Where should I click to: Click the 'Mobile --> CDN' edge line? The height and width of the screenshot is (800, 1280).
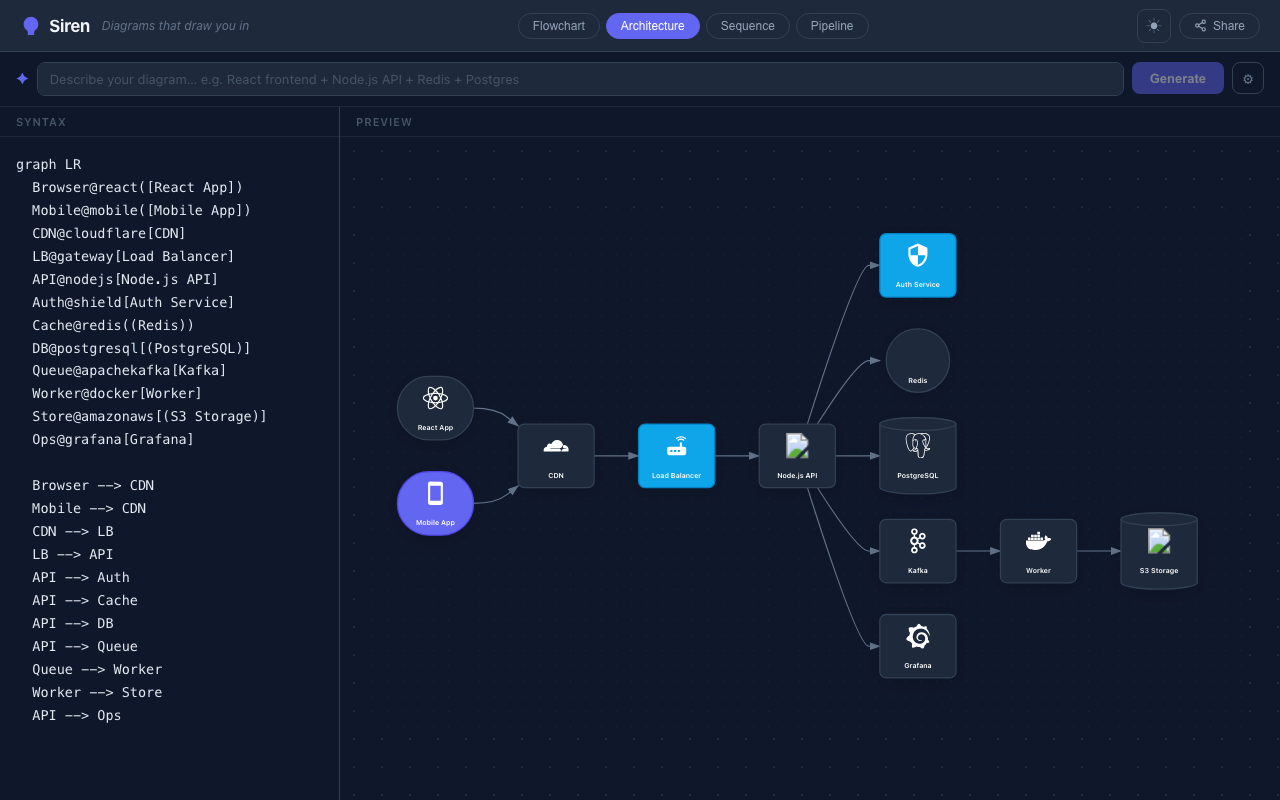89,508
